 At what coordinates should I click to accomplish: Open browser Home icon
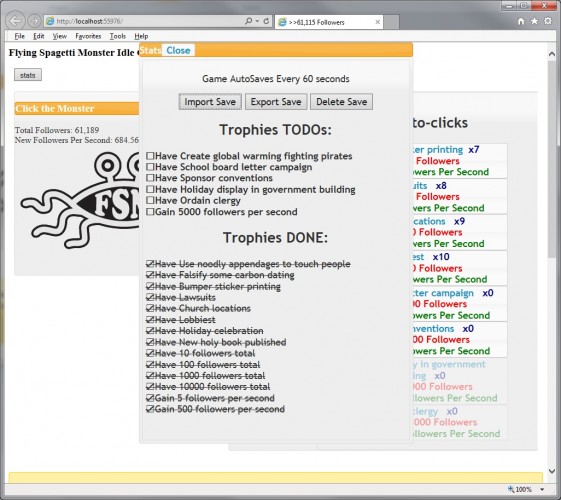pos(521,21)
